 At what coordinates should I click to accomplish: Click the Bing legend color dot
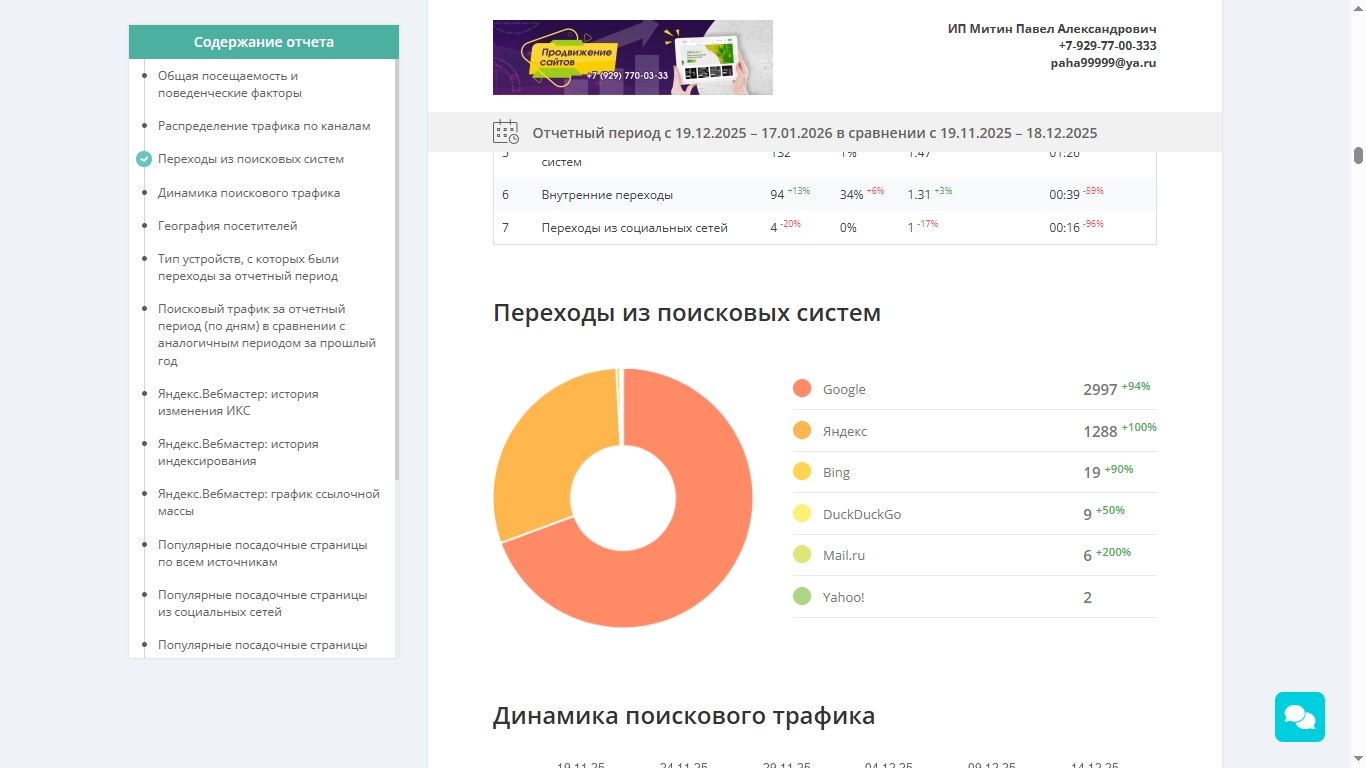coord(802,472)
